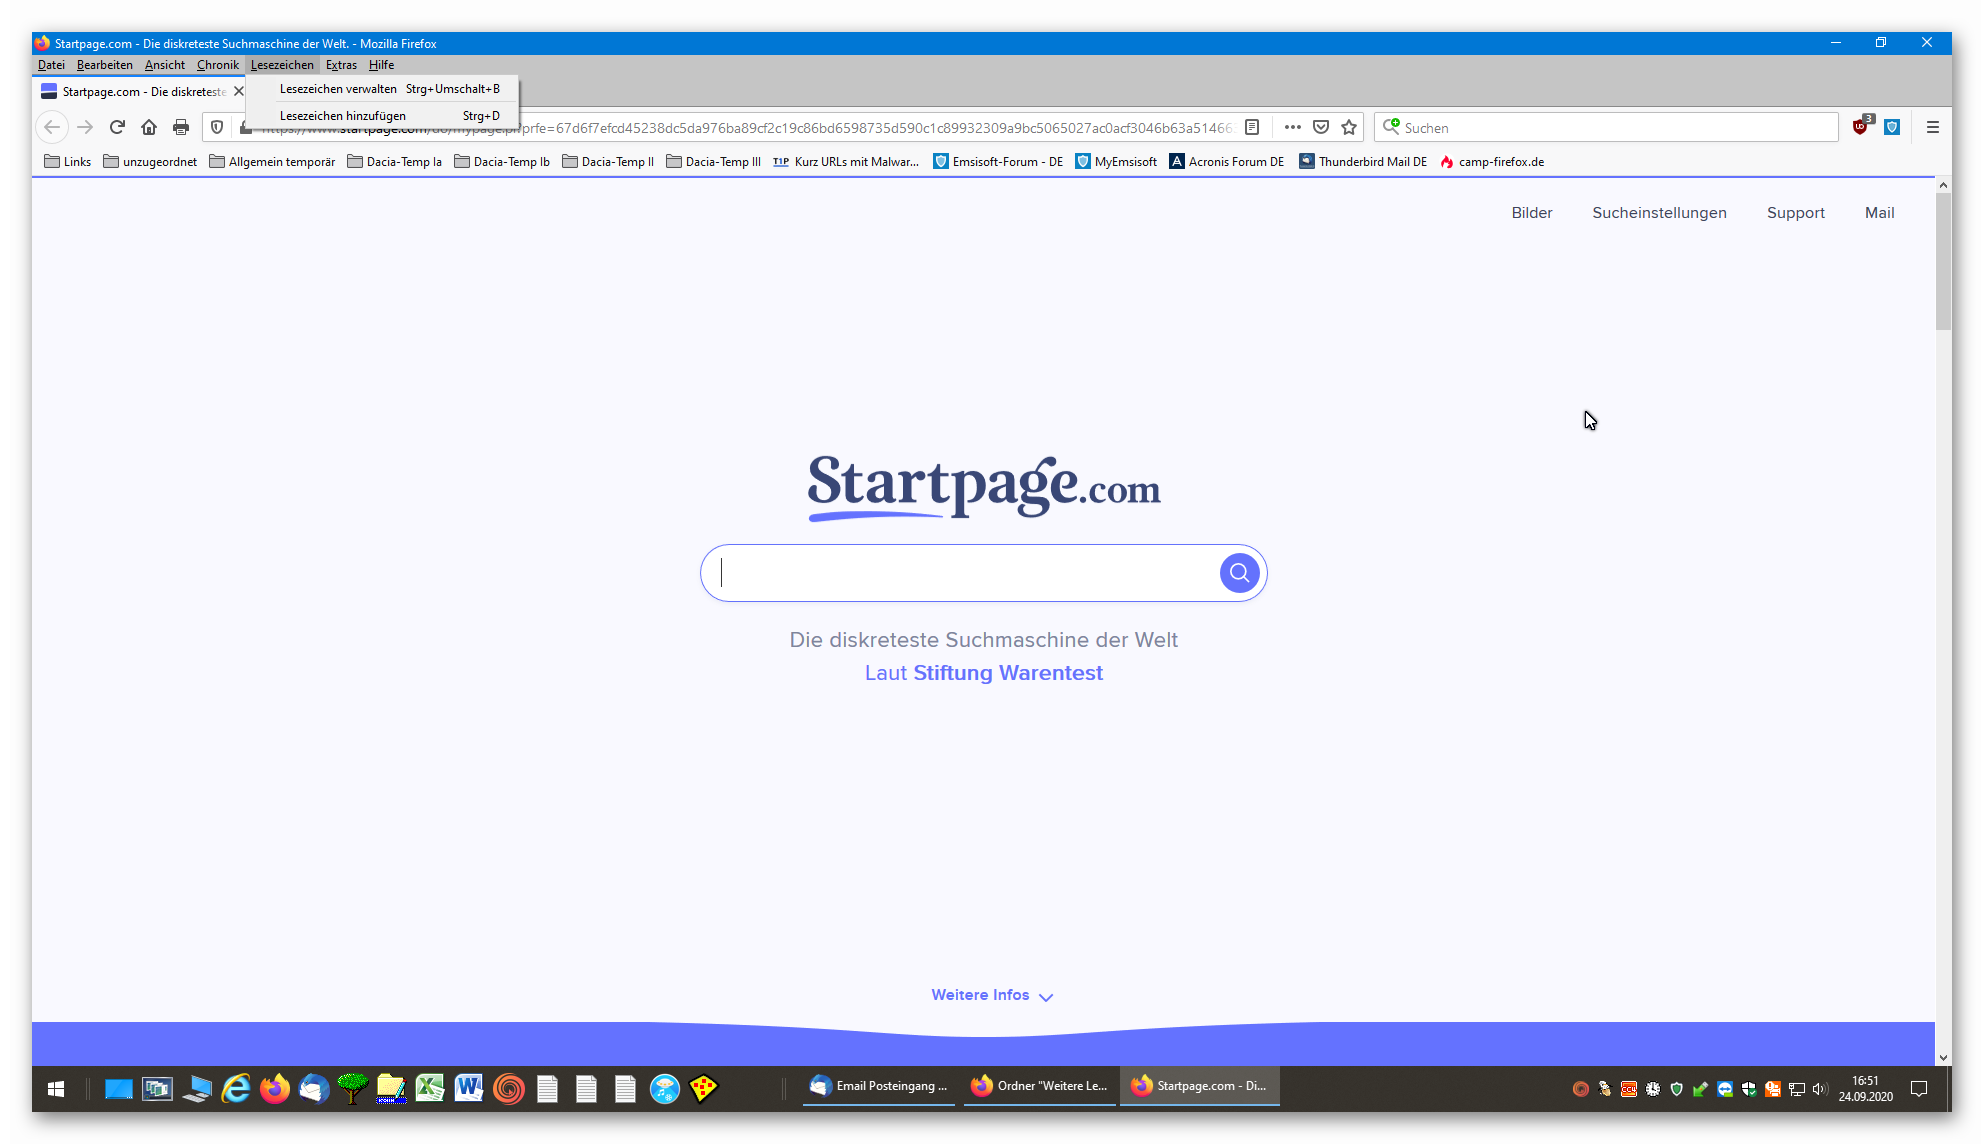1984x1144 pixels.
Task: Open the Dacia-Temp II bookmarks folder
Action: pyautogui.click(x=608, y=162)
